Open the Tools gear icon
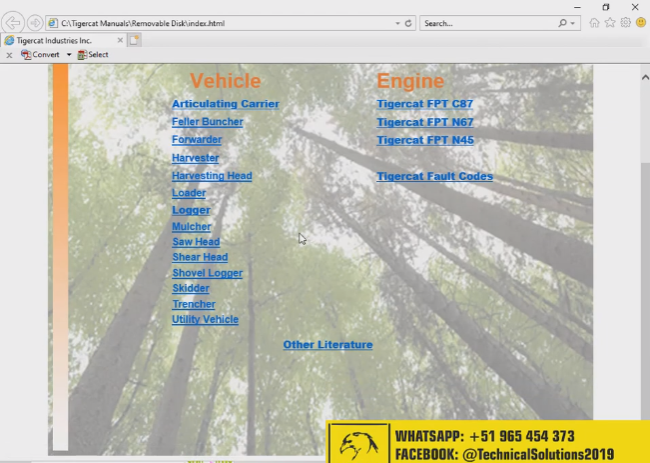Viewport: 650px width, 463px height. (x=625, y=22)
